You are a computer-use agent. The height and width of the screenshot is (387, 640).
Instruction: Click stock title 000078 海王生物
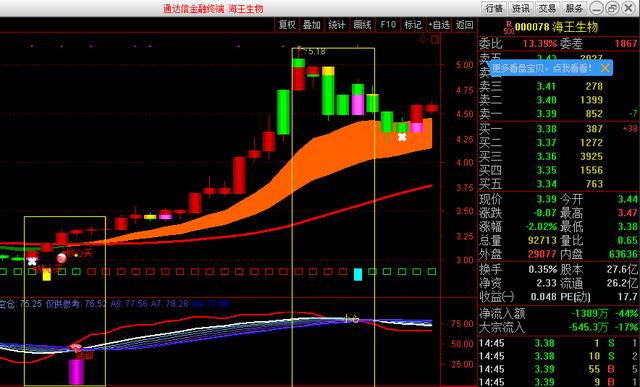click(x=556, y=27)
